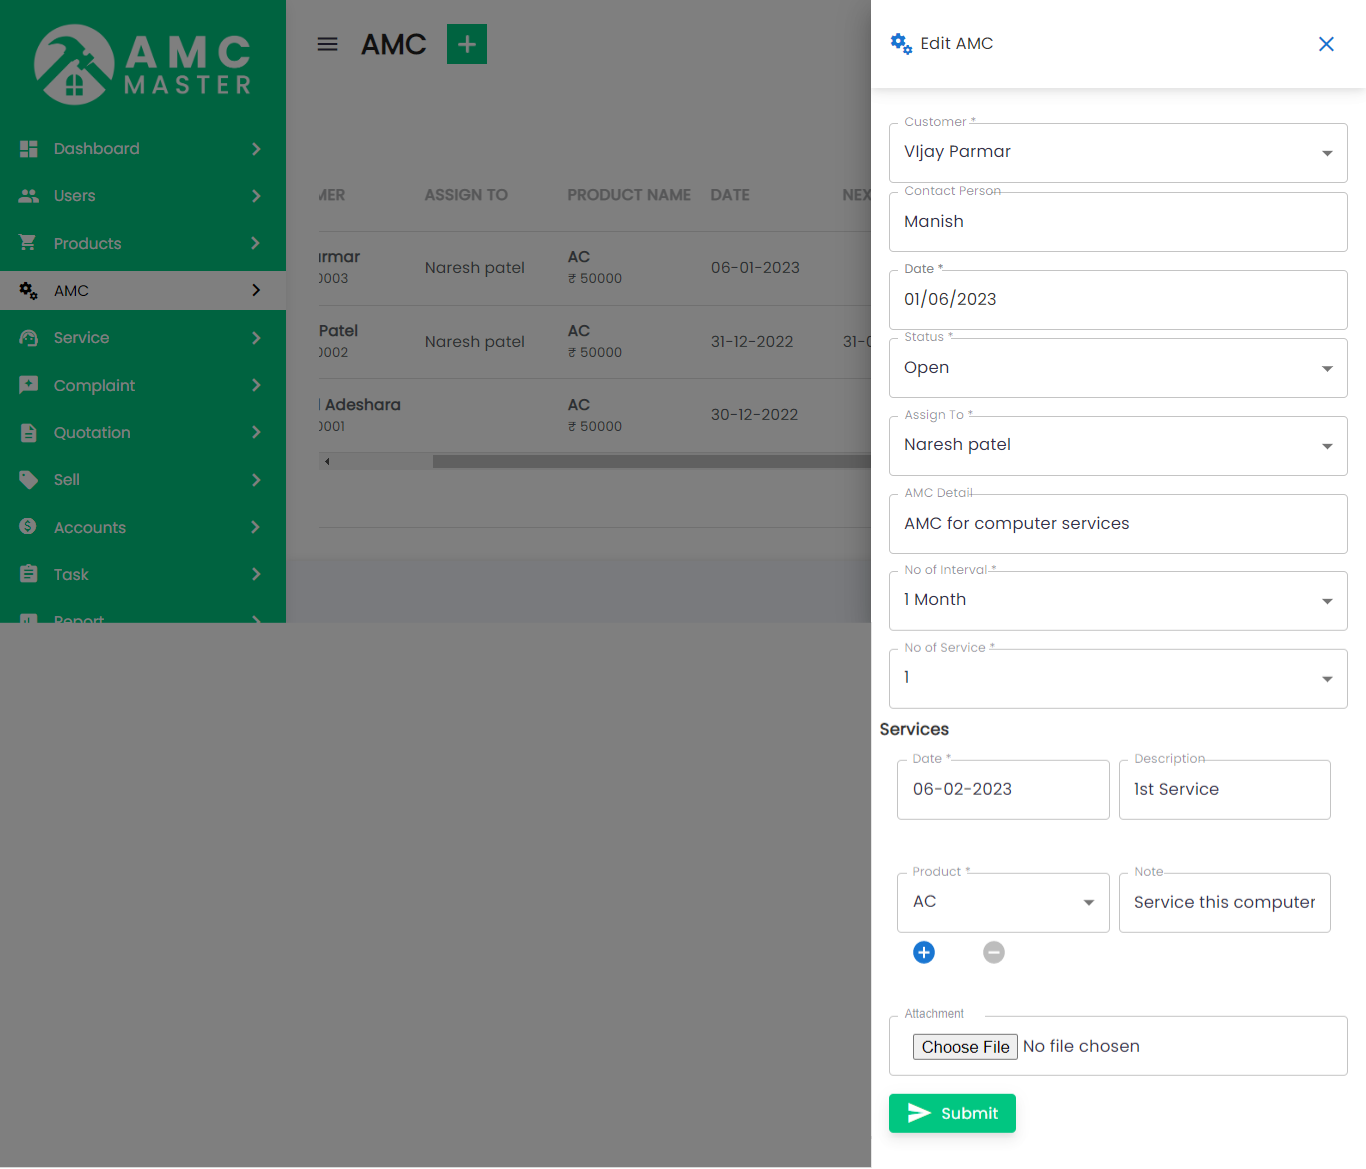This screenshot has height=1169, width=1366.
Task: Open the Assign To dropdown
Action: point(1117,446)
